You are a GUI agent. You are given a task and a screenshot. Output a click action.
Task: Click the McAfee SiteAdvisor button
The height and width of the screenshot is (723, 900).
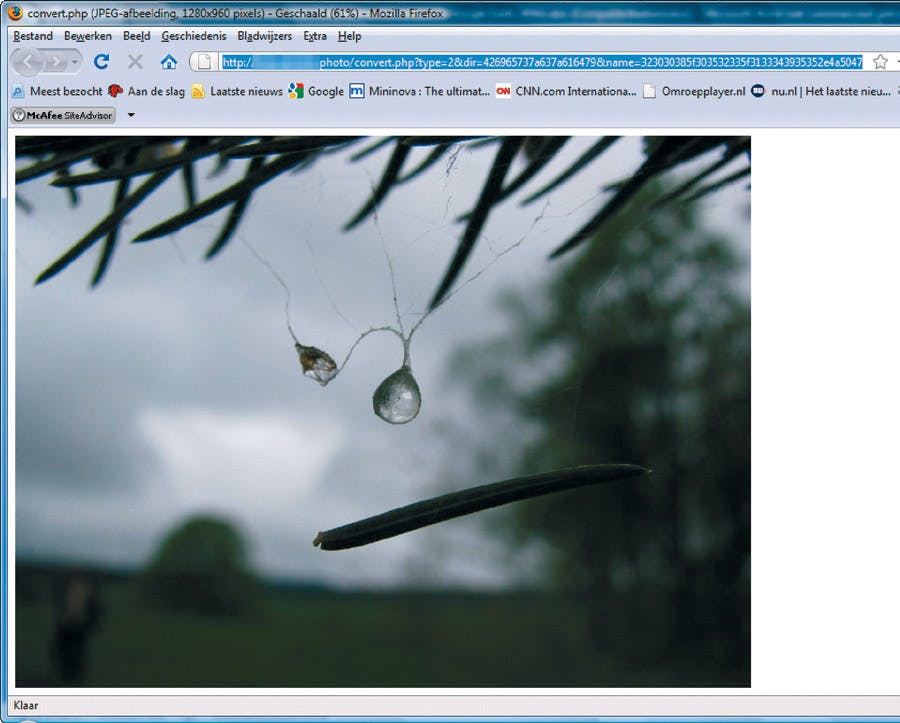(x=63, y=115)
